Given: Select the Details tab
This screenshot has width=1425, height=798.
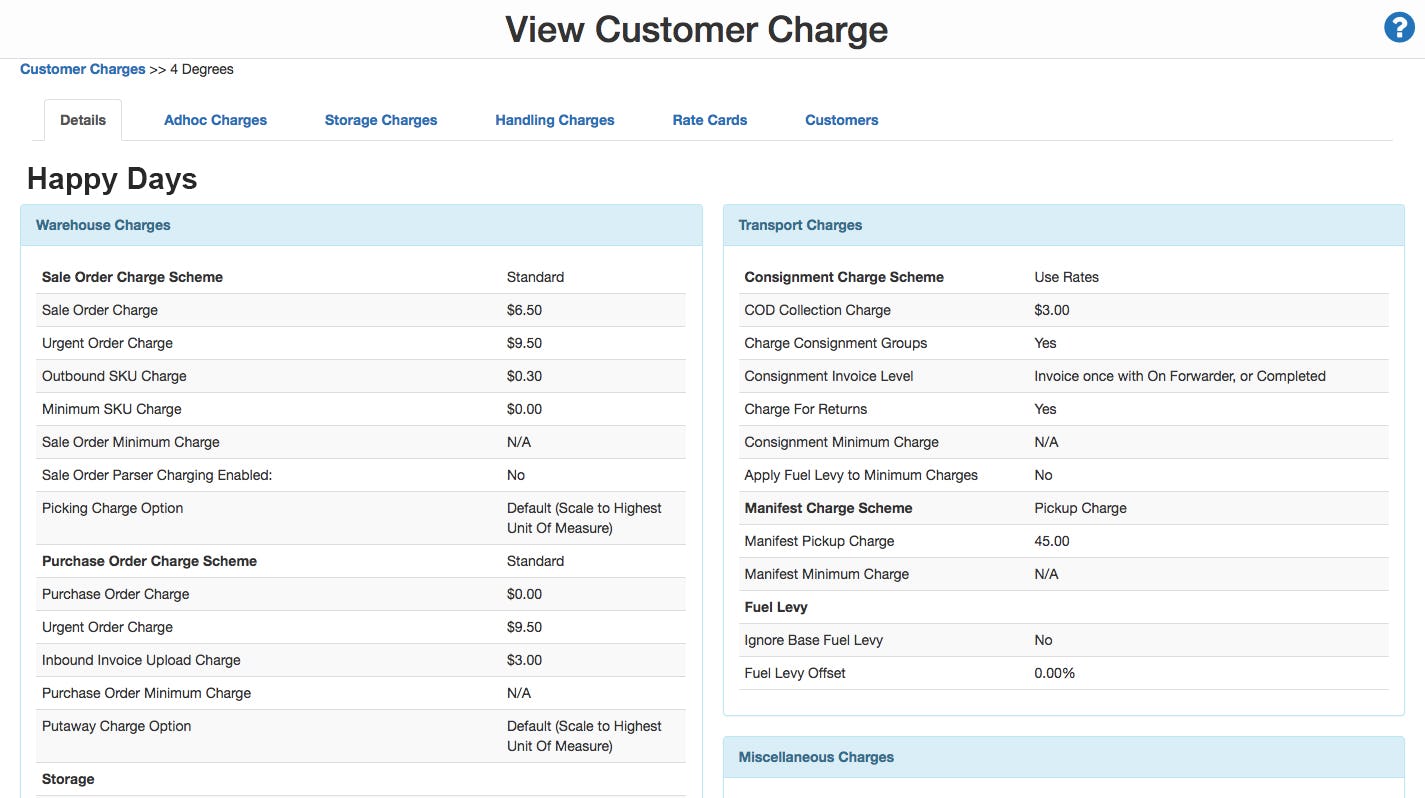Looking at the screenshot, I should [82, 119].
